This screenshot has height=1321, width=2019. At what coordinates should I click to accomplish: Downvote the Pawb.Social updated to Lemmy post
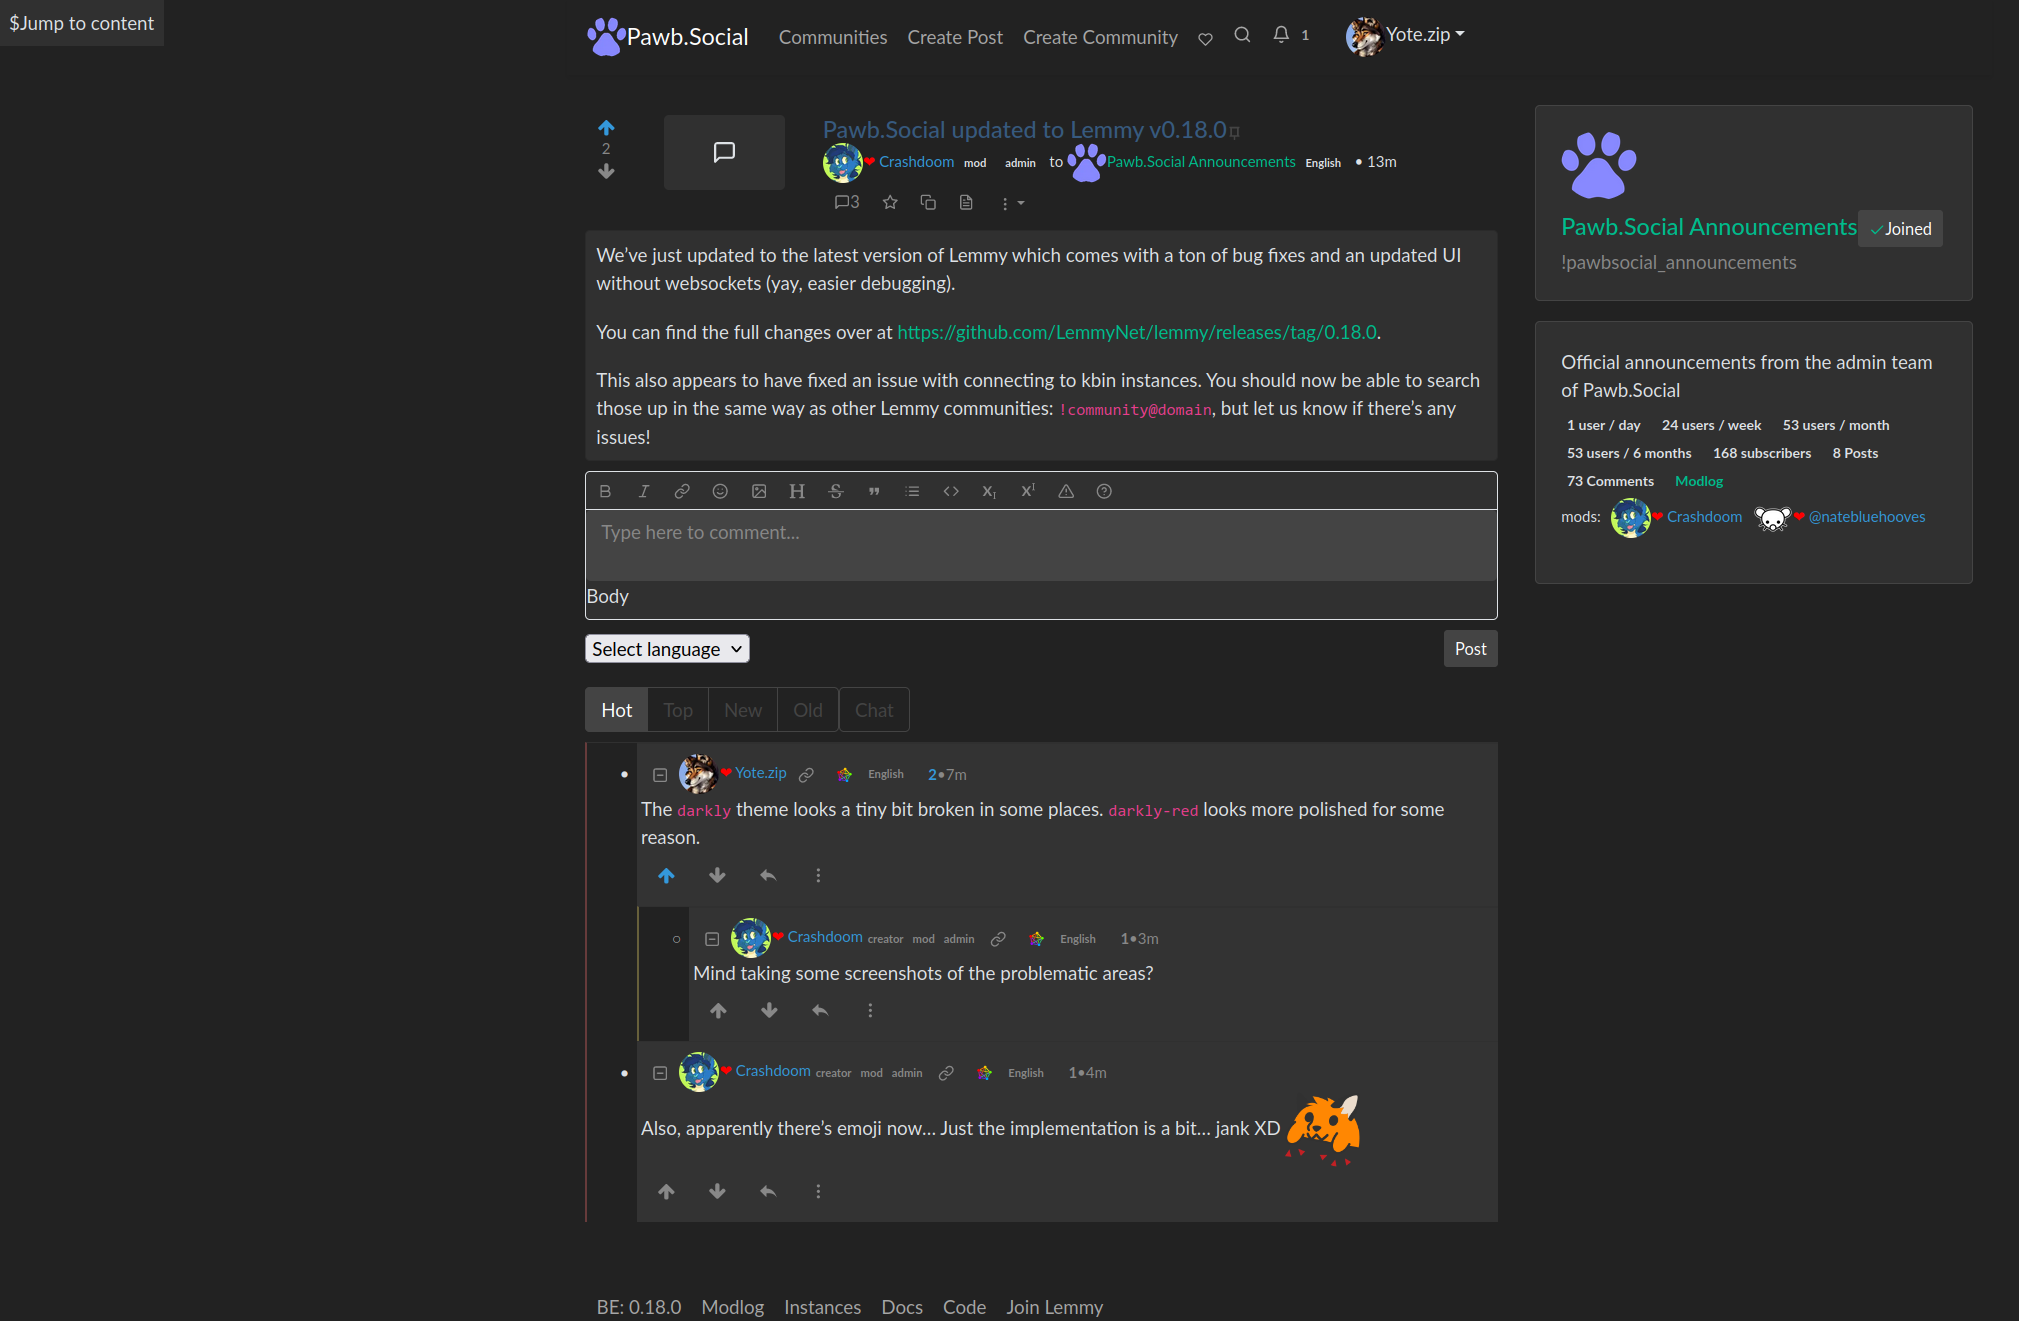click(606, 171)
